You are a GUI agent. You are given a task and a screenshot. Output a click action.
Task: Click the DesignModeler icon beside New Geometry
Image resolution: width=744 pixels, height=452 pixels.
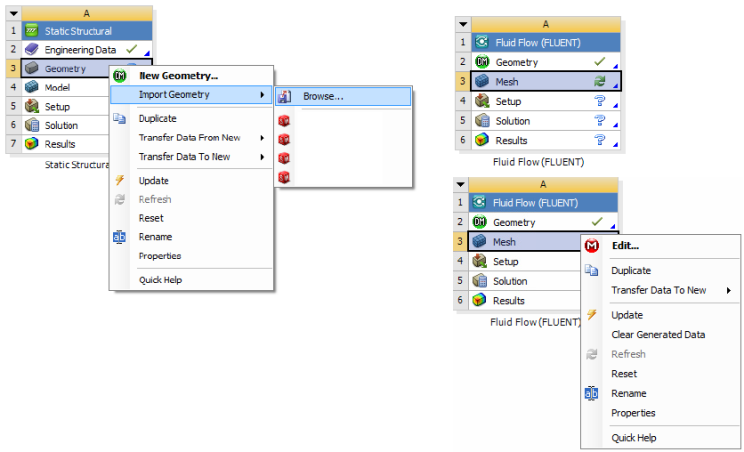click(x=120, y=76)
